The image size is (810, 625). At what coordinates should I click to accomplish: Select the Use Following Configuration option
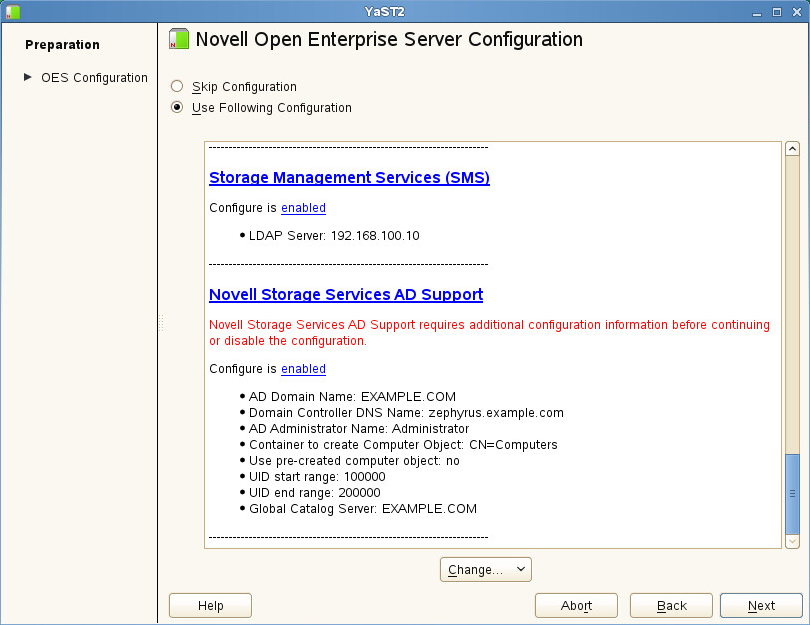(x=177, y=108)
